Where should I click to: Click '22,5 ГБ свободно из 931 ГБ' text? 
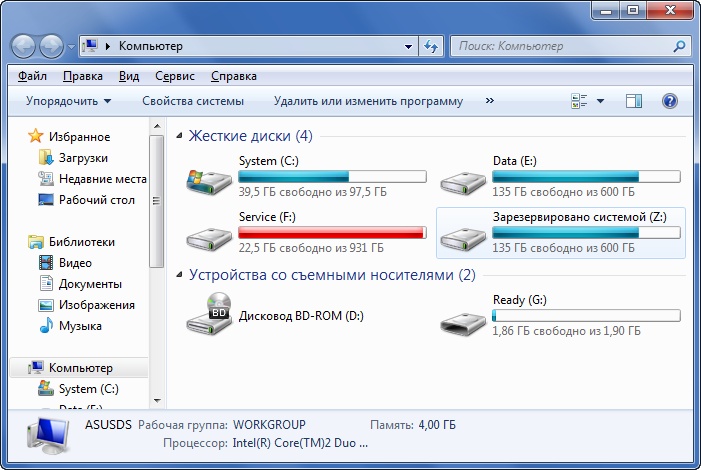(311, 248)
